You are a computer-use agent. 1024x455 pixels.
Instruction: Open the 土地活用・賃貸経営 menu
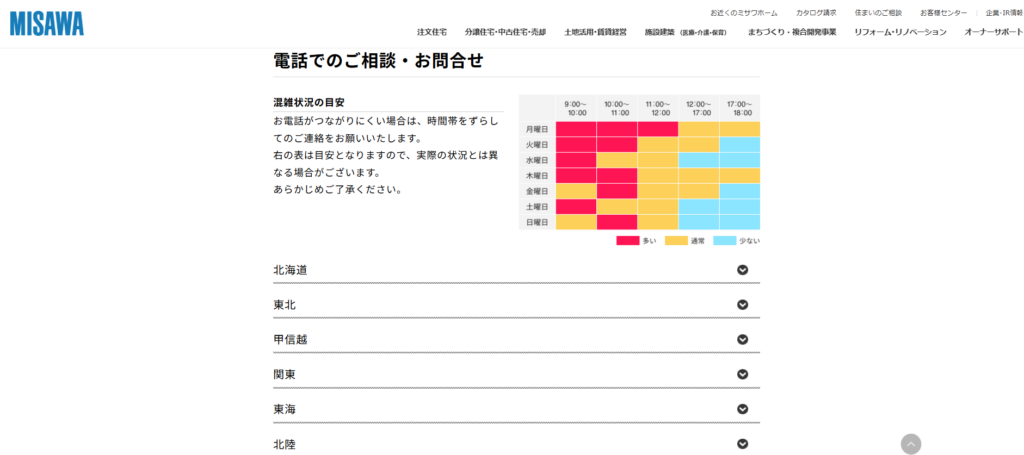595,32
